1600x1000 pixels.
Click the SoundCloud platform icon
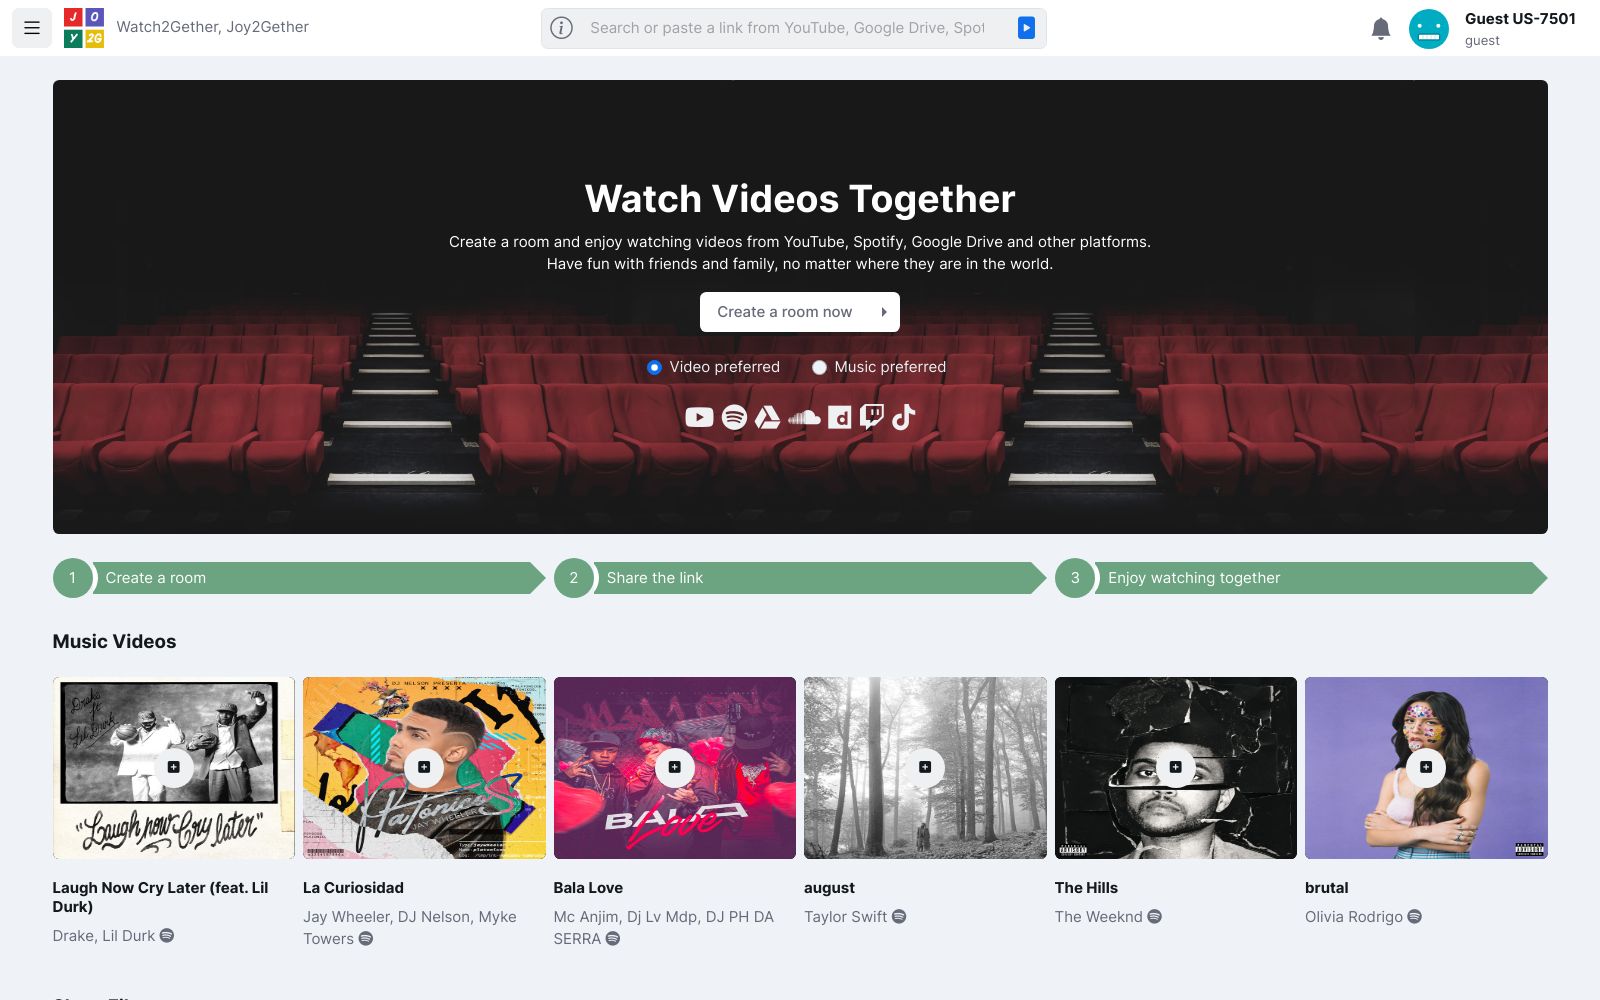(804, 417)
